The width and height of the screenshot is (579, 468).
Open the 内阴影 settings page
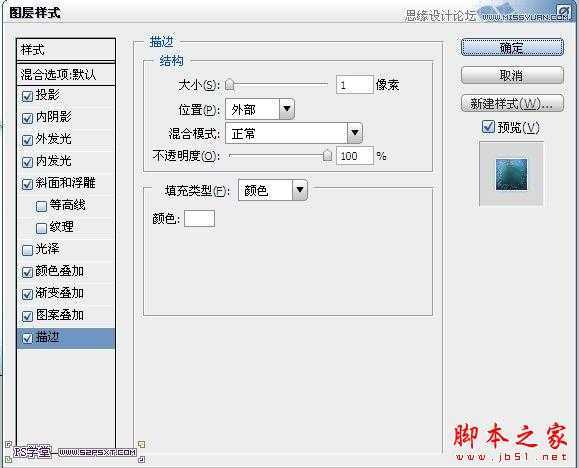(x=53, y=117)
